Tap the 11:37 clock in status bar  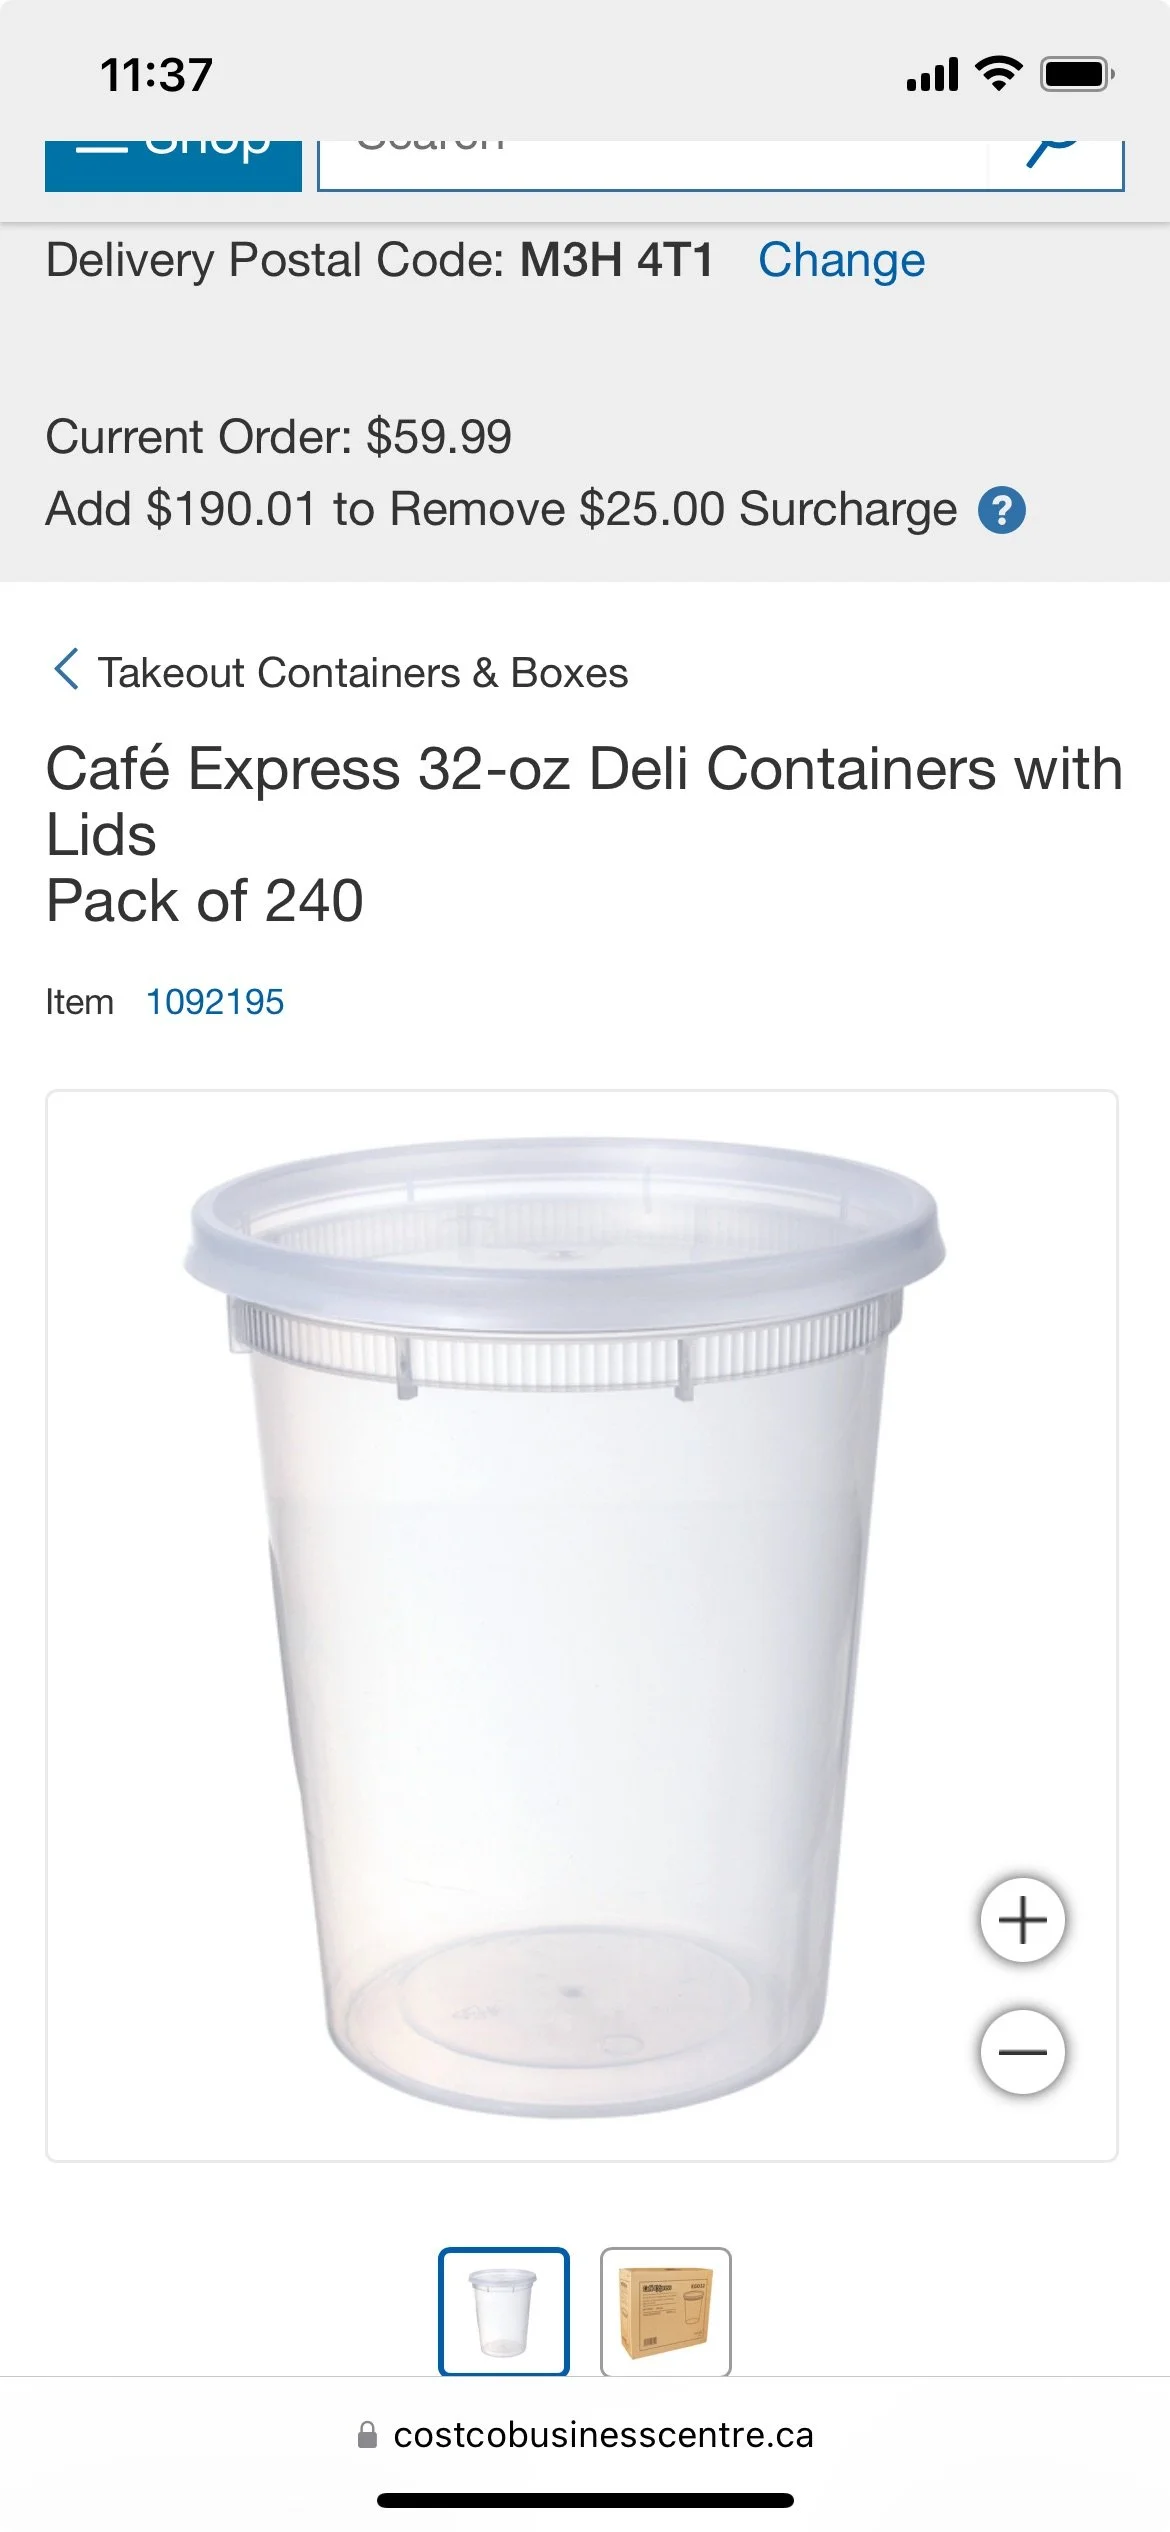click(156, 75)
